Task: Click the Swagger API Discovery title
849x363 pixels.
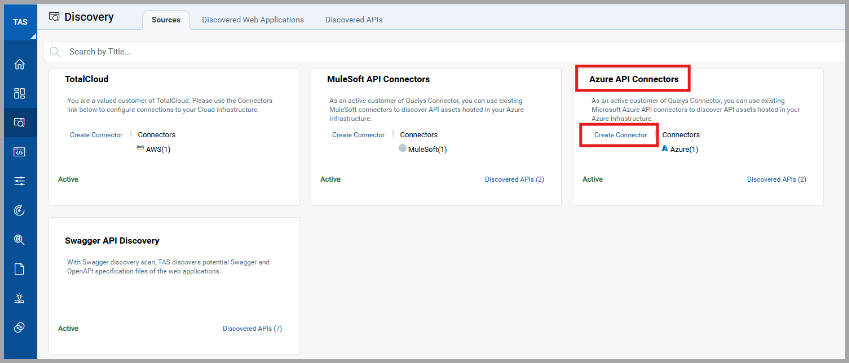Action: pyautogui.click(x=112, y=241)
